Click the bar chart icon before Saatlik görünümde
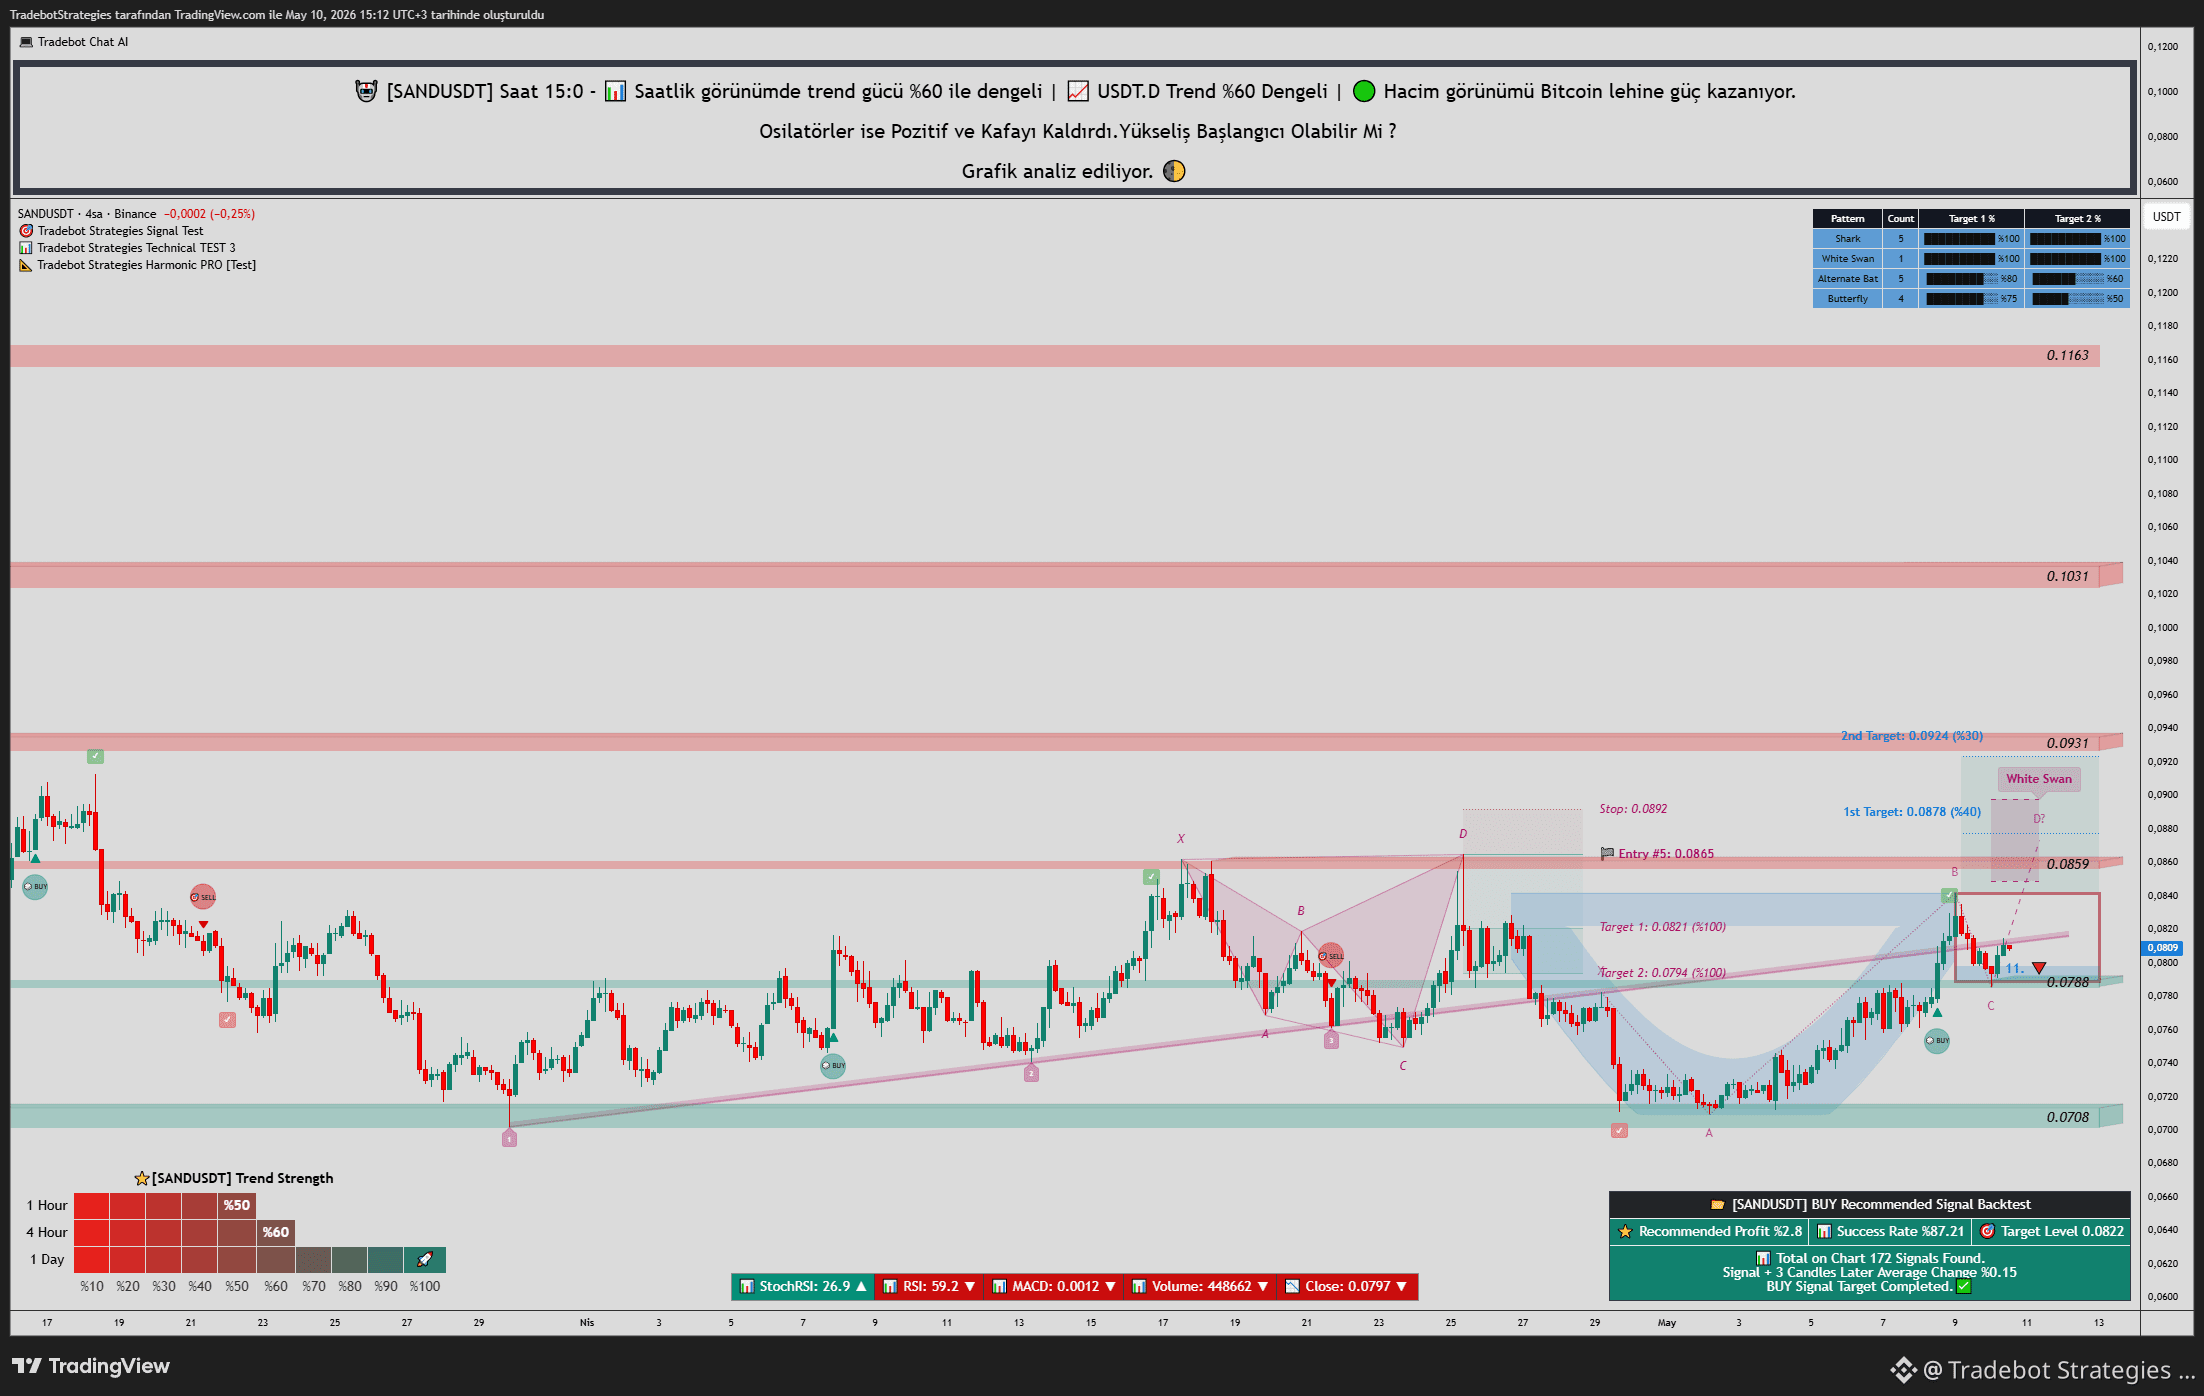The height and width of the screenshot is (1396, 2204). [x=615, y=91]
